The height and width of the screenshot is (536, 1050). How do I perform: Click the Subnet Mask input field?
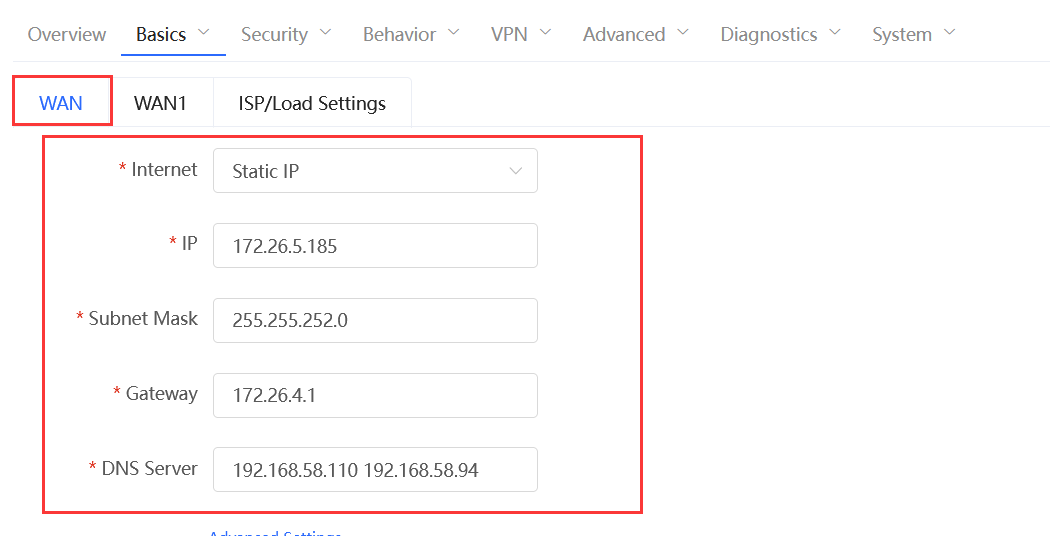375,320
